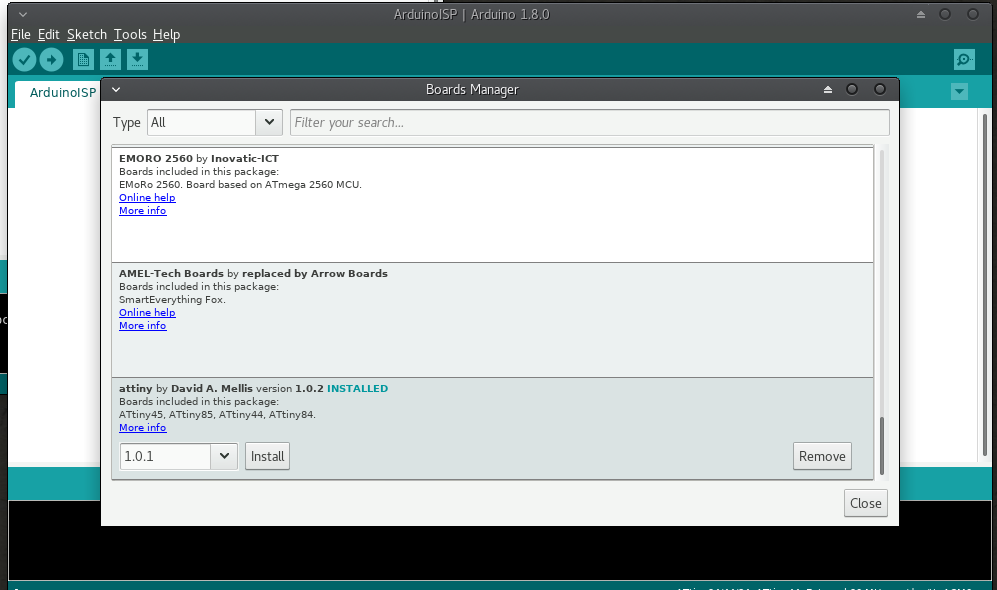This screenshot has height=590, width=997.
Task: Close the Boards Manager dialog with Close button
Action: pos(865,503)
